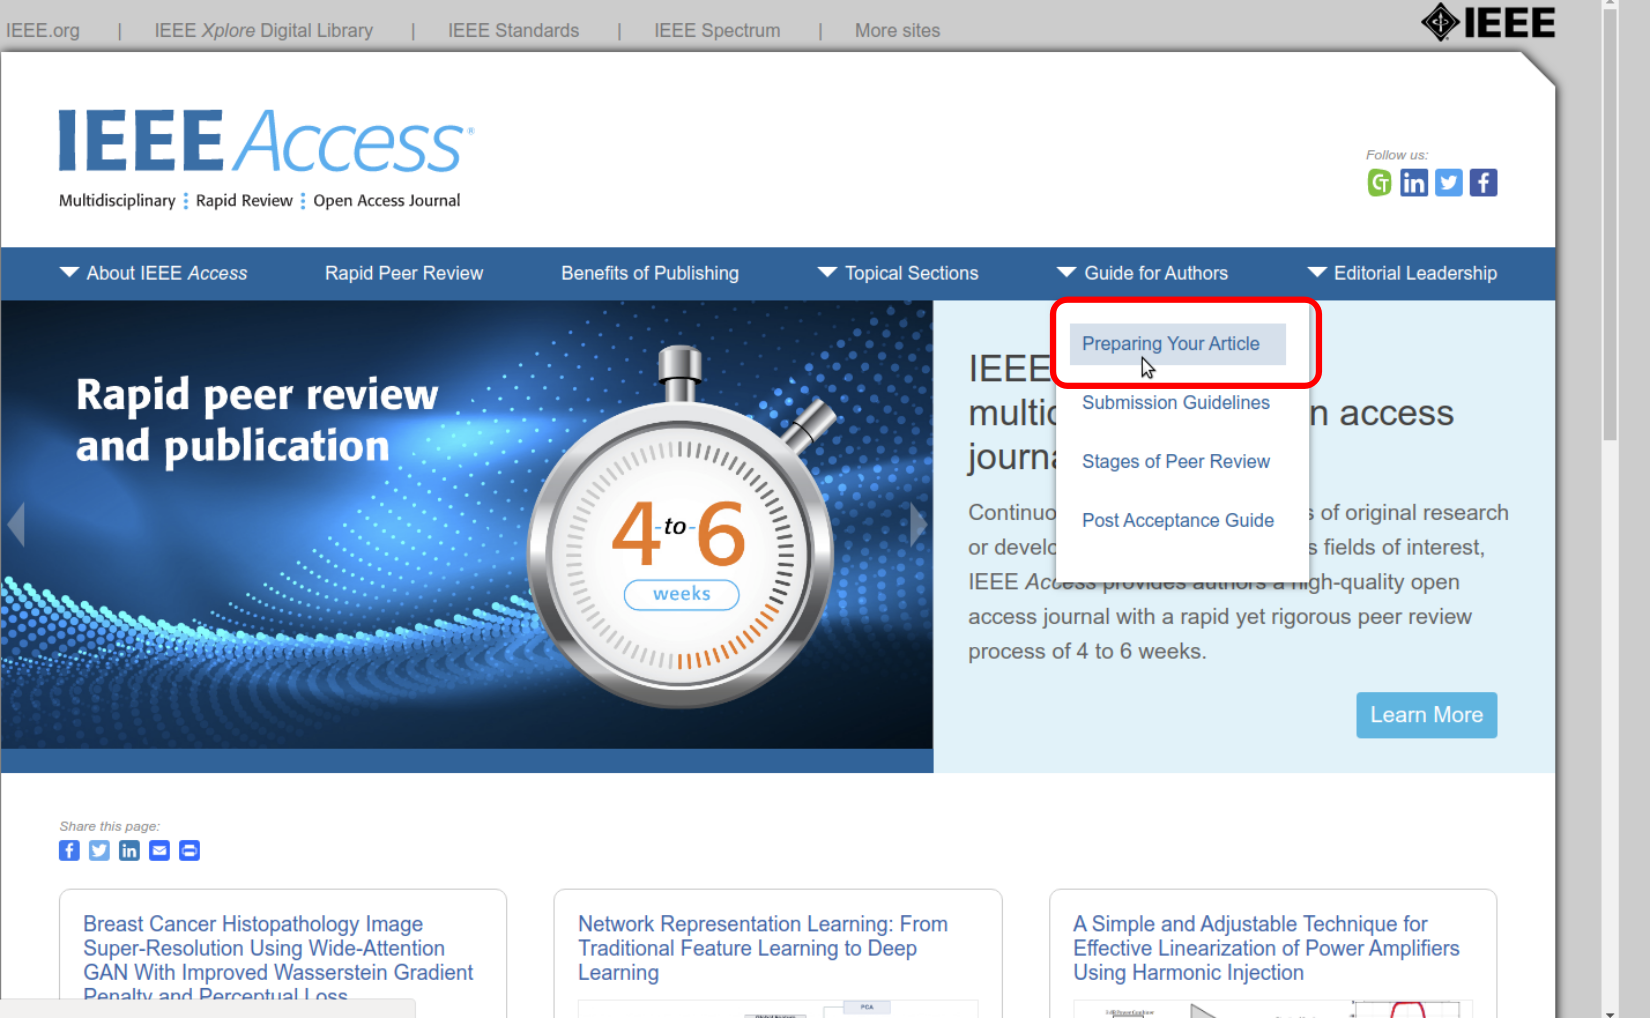Expand the About IEEE Access menu
The image size is (1651, 1019).
154,273
